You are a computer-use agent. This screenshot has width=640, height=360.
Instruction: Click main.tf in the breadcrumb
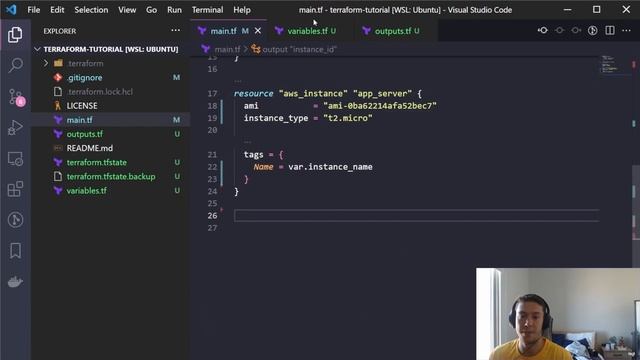tap(227, 49)
